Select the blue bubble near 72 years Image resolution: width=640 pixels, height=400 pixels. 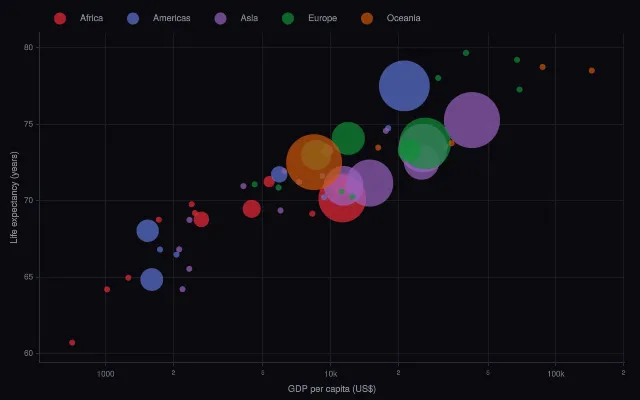pos(279,174)
